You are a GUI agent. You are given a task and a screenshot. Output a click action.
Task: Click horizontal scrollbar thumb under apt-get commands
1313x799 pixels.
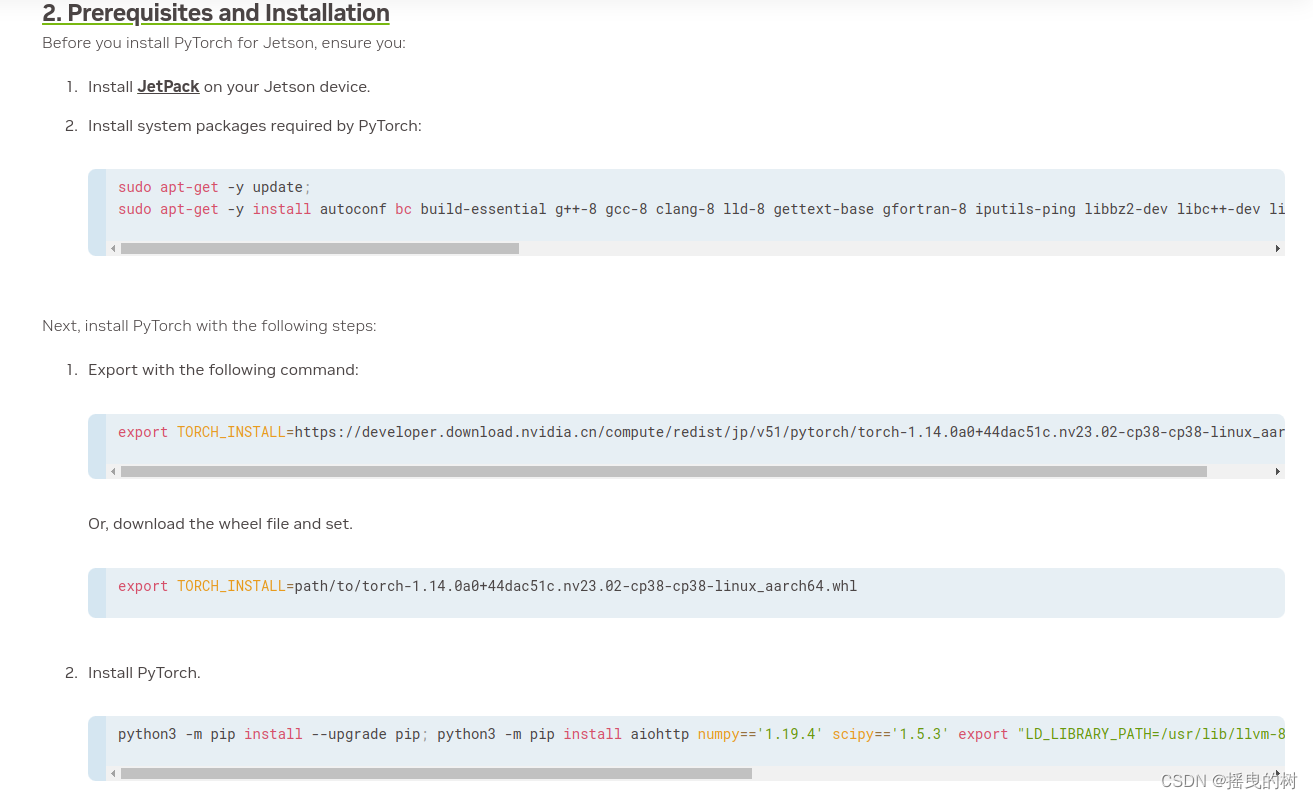point(320,248)
